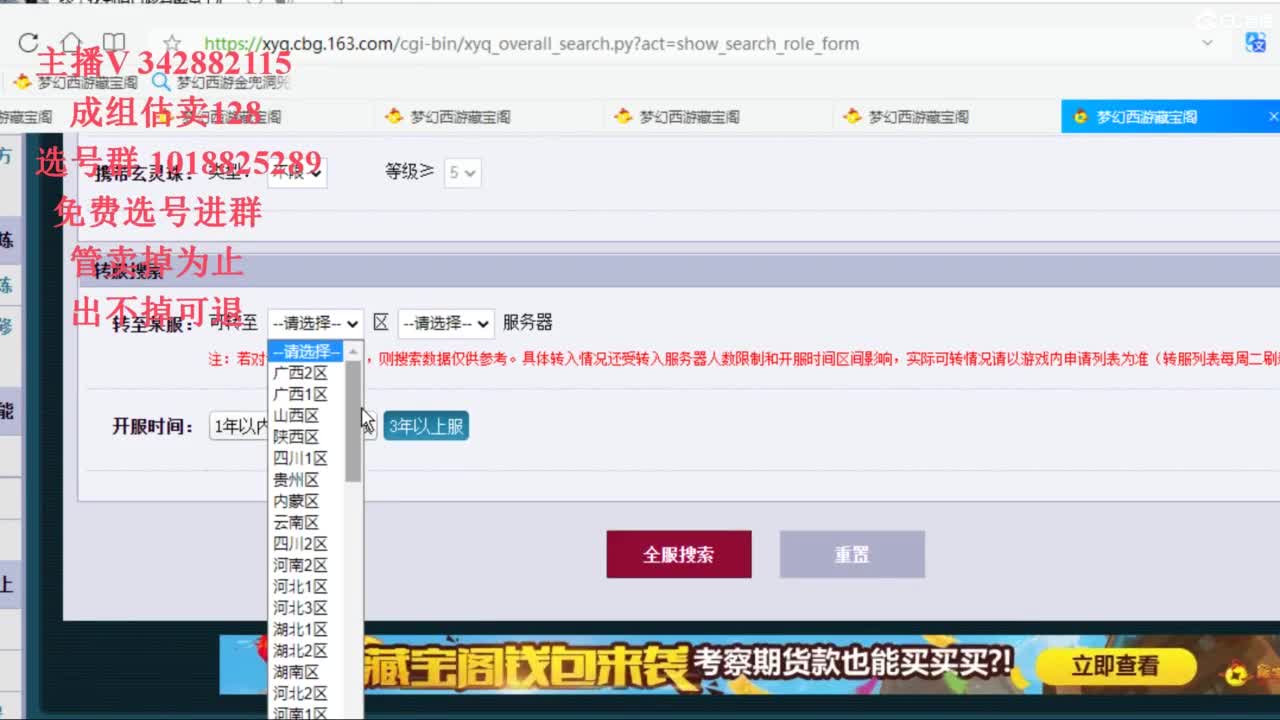Open the 服务器 server select dropdown
This screenshot has height=720, width=1280.
tap(446, 323)
